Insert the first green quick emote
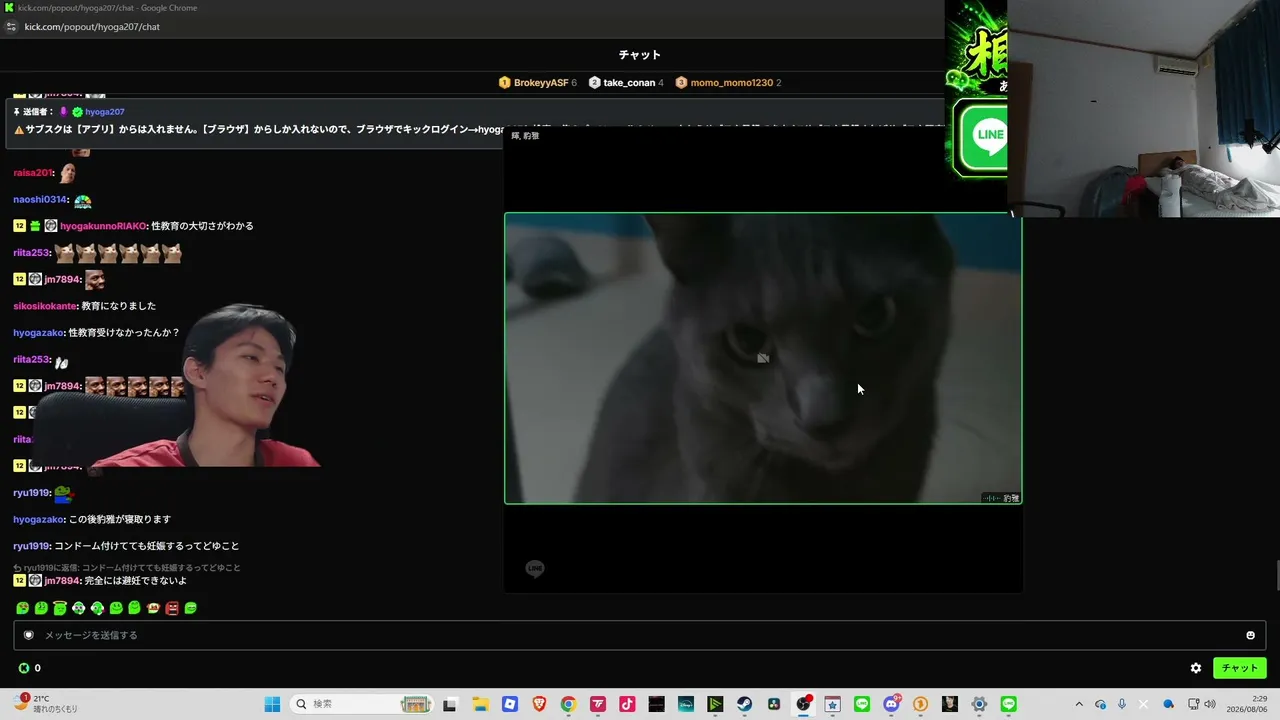1280x720 pixels. 22,608
